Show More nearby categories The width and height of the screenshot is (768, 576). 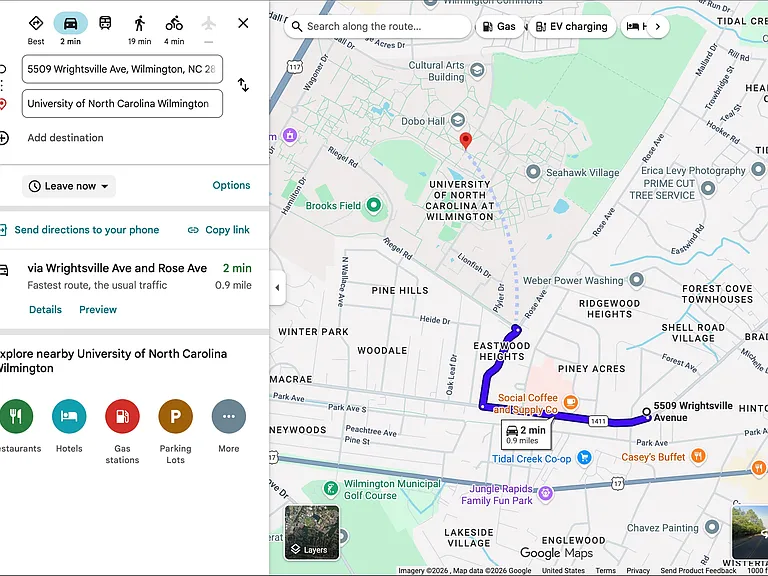click(229, 416)
